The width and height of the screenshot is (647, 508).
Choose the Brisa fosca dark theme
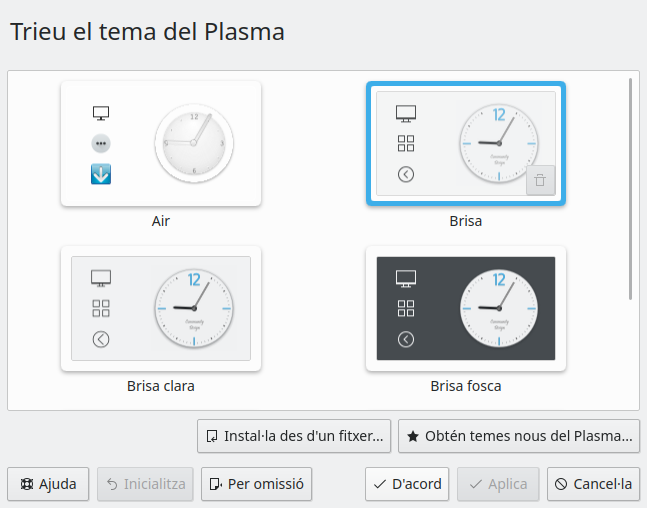pos(466,309)
